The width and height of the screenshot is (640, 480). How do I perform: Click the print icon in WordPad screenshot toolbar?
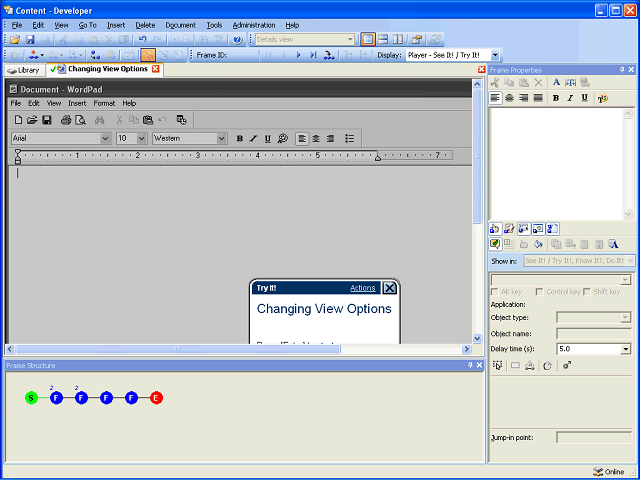66,120
